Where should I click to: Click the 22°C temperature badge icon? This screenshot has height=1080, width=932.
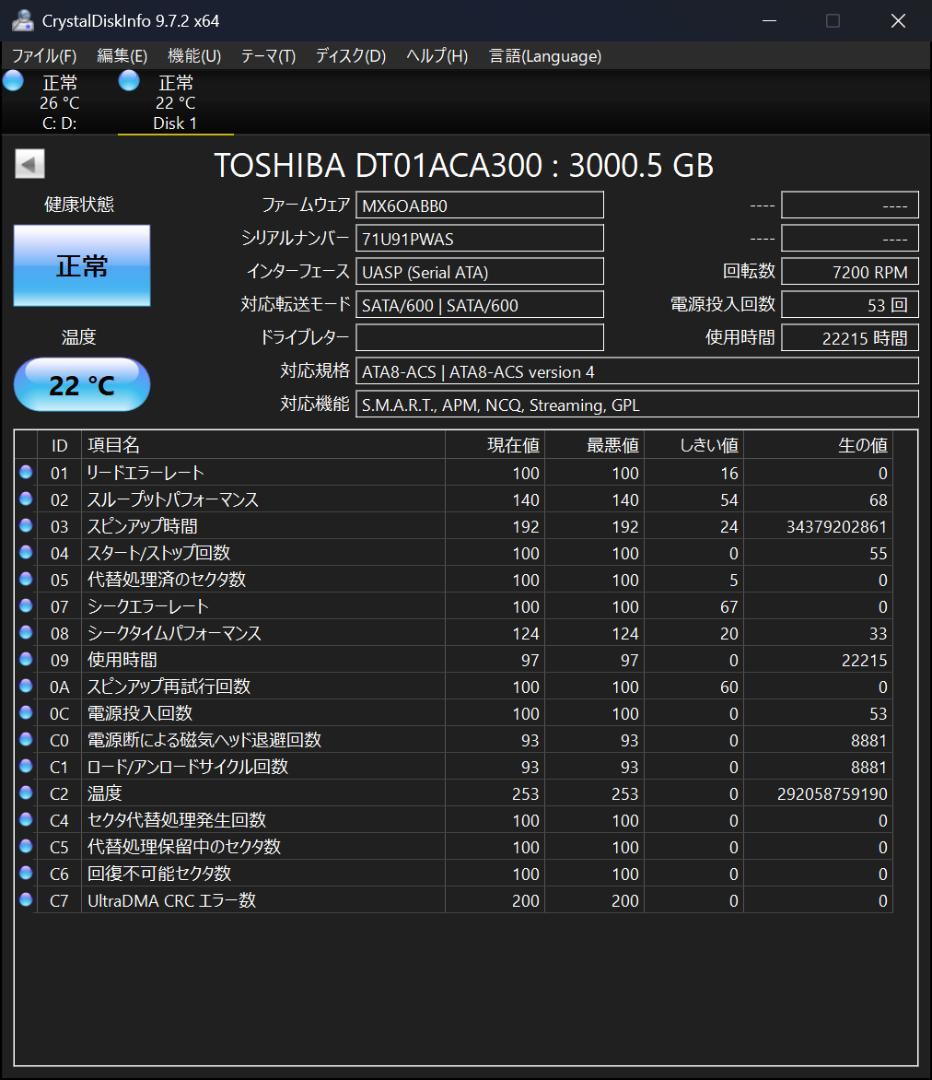[81, 384]
